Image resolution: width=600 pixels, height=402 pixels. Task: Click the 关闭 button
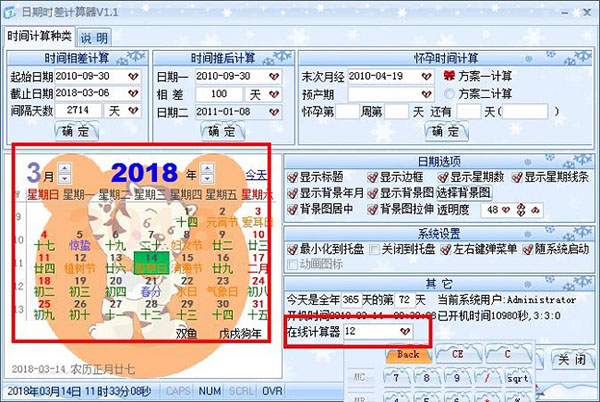572,360
